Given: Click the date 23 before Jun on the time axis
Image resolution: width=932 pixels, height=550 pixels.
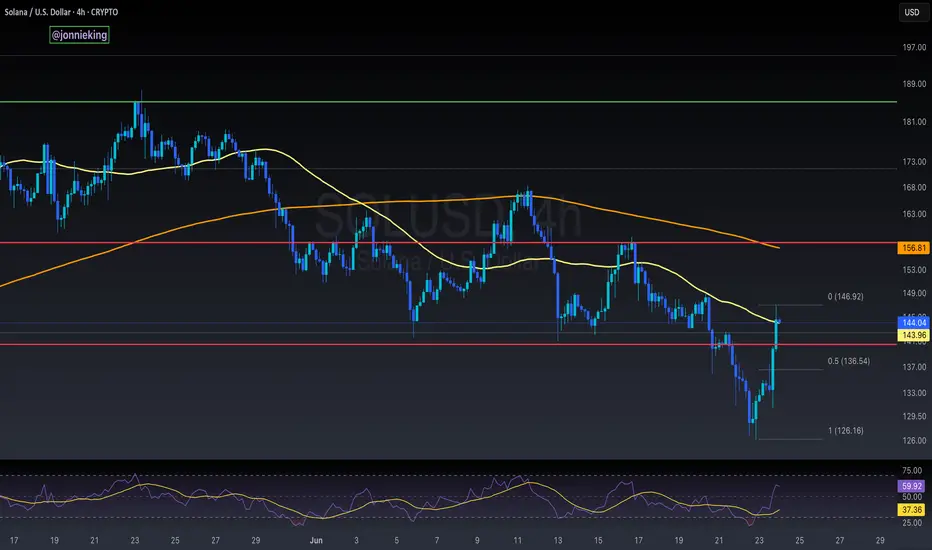Looking at the screenshot, I should pos(135,540).
